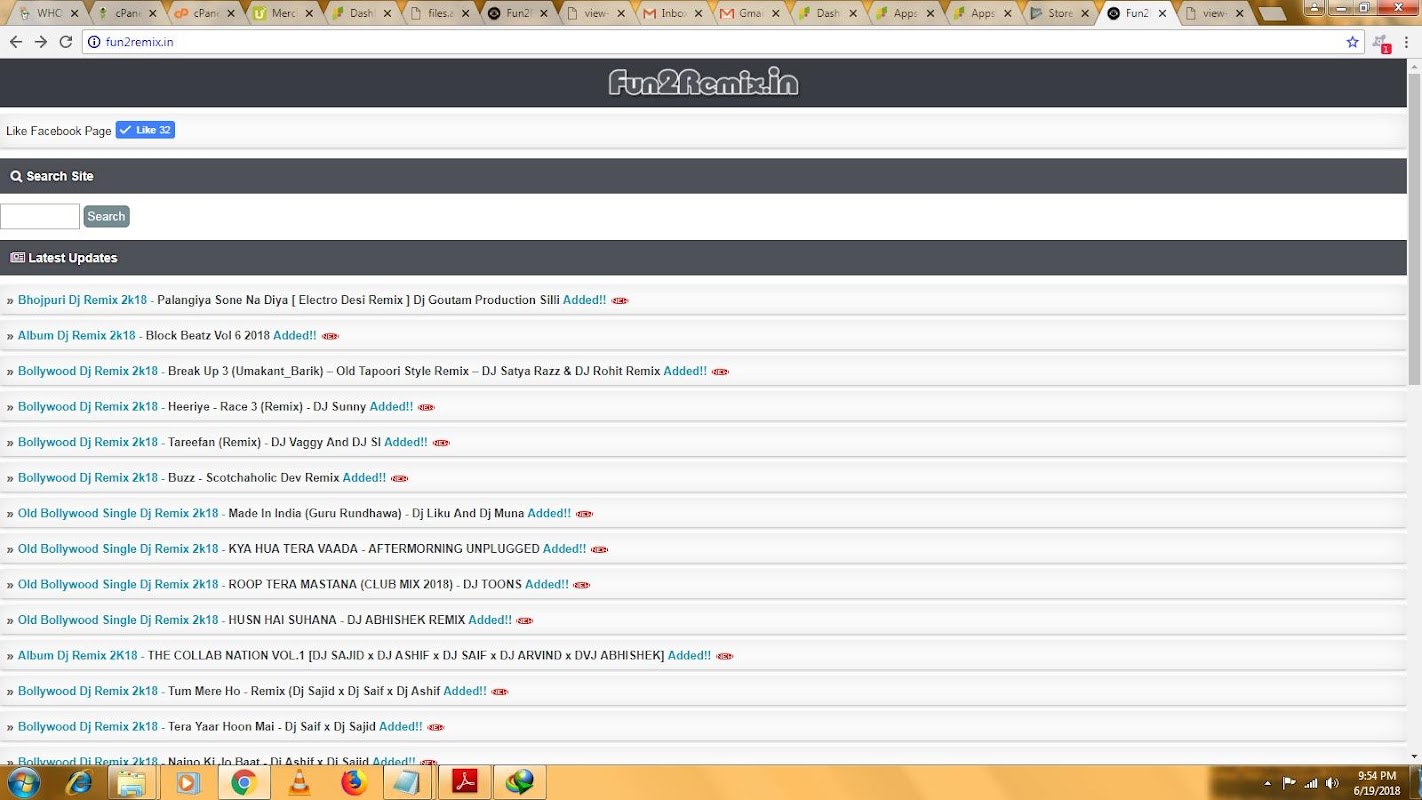Go forward in browser history
The image size is (1422, 800).
(x=40, y=42)
